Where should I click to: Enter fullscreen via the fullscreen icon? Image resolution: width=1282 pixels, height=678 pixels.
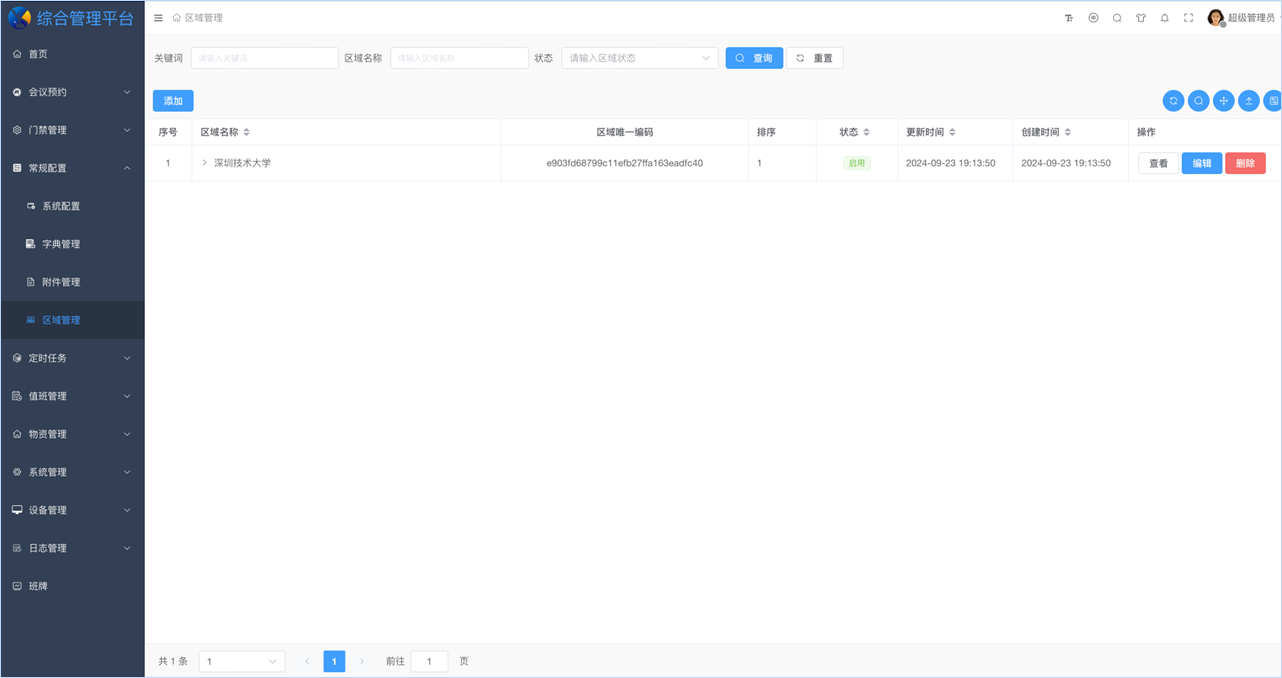(x=1188, y=17)
